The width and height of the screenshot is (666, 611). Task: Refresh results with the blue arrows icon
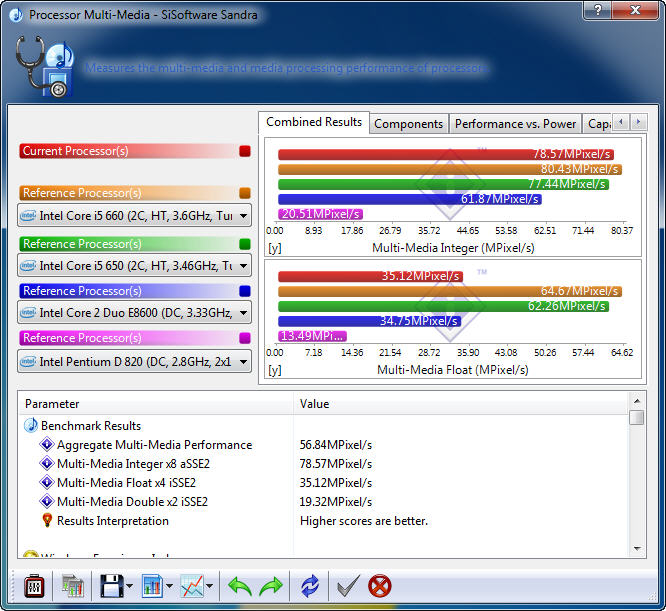tap(310, 586)
